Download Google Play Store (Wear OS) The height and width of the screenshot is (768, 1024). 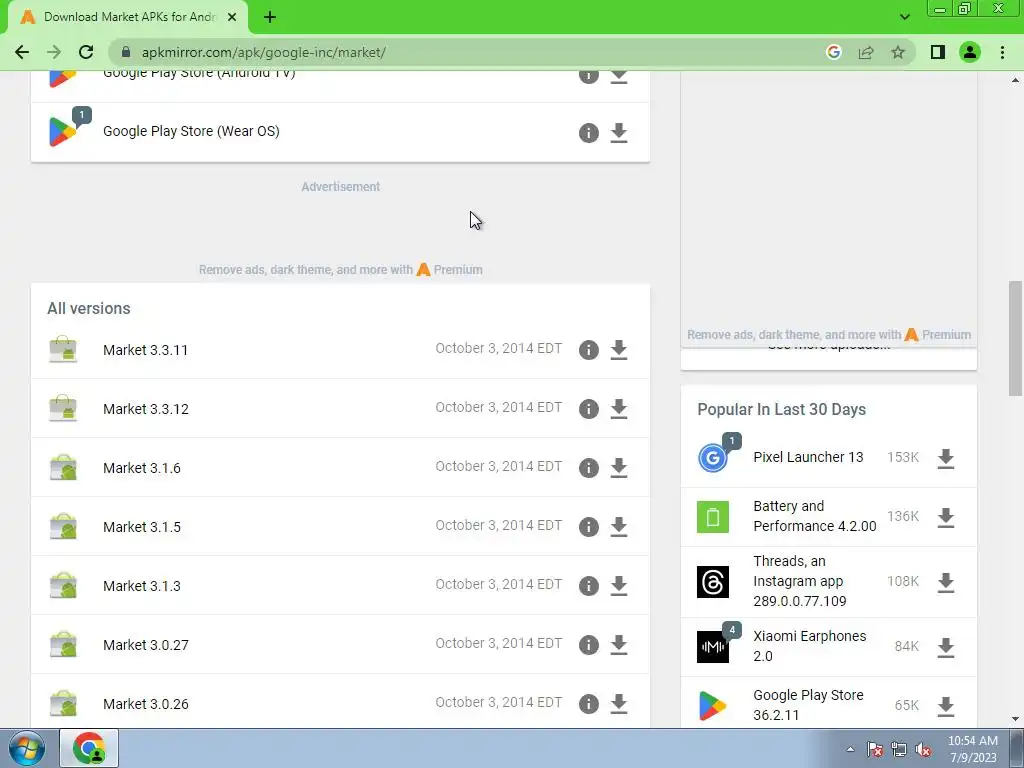click(618, 133)
